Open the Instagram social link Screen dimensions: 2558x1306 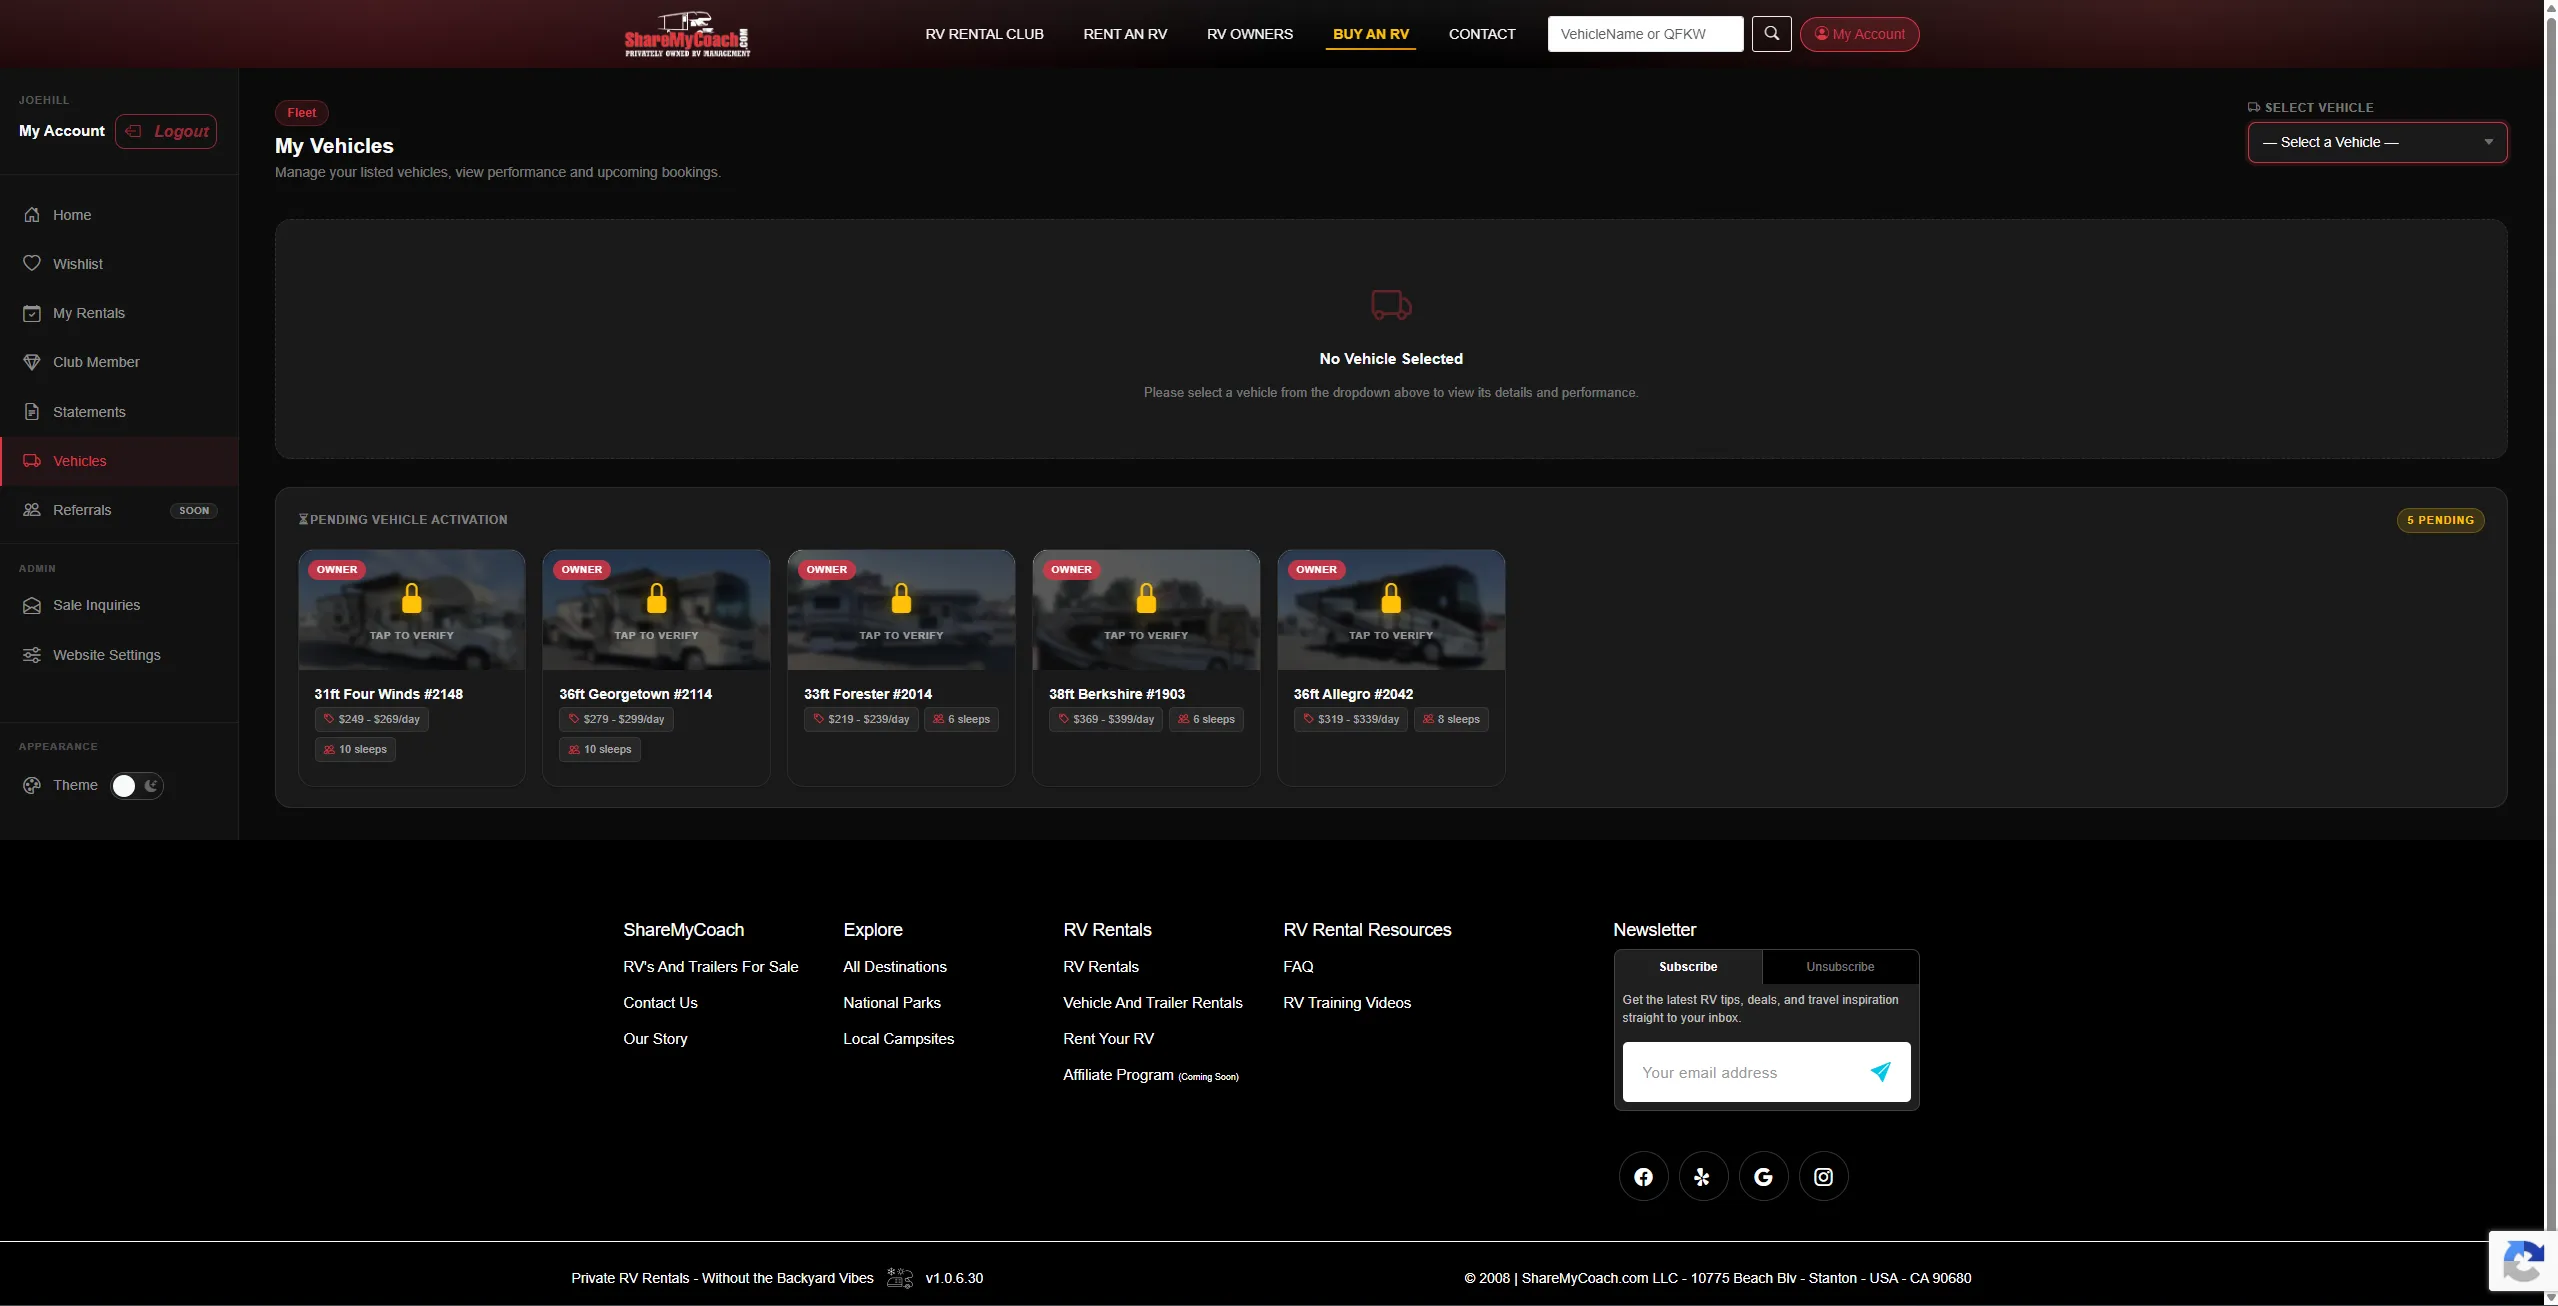[x=1823, y=1177]
